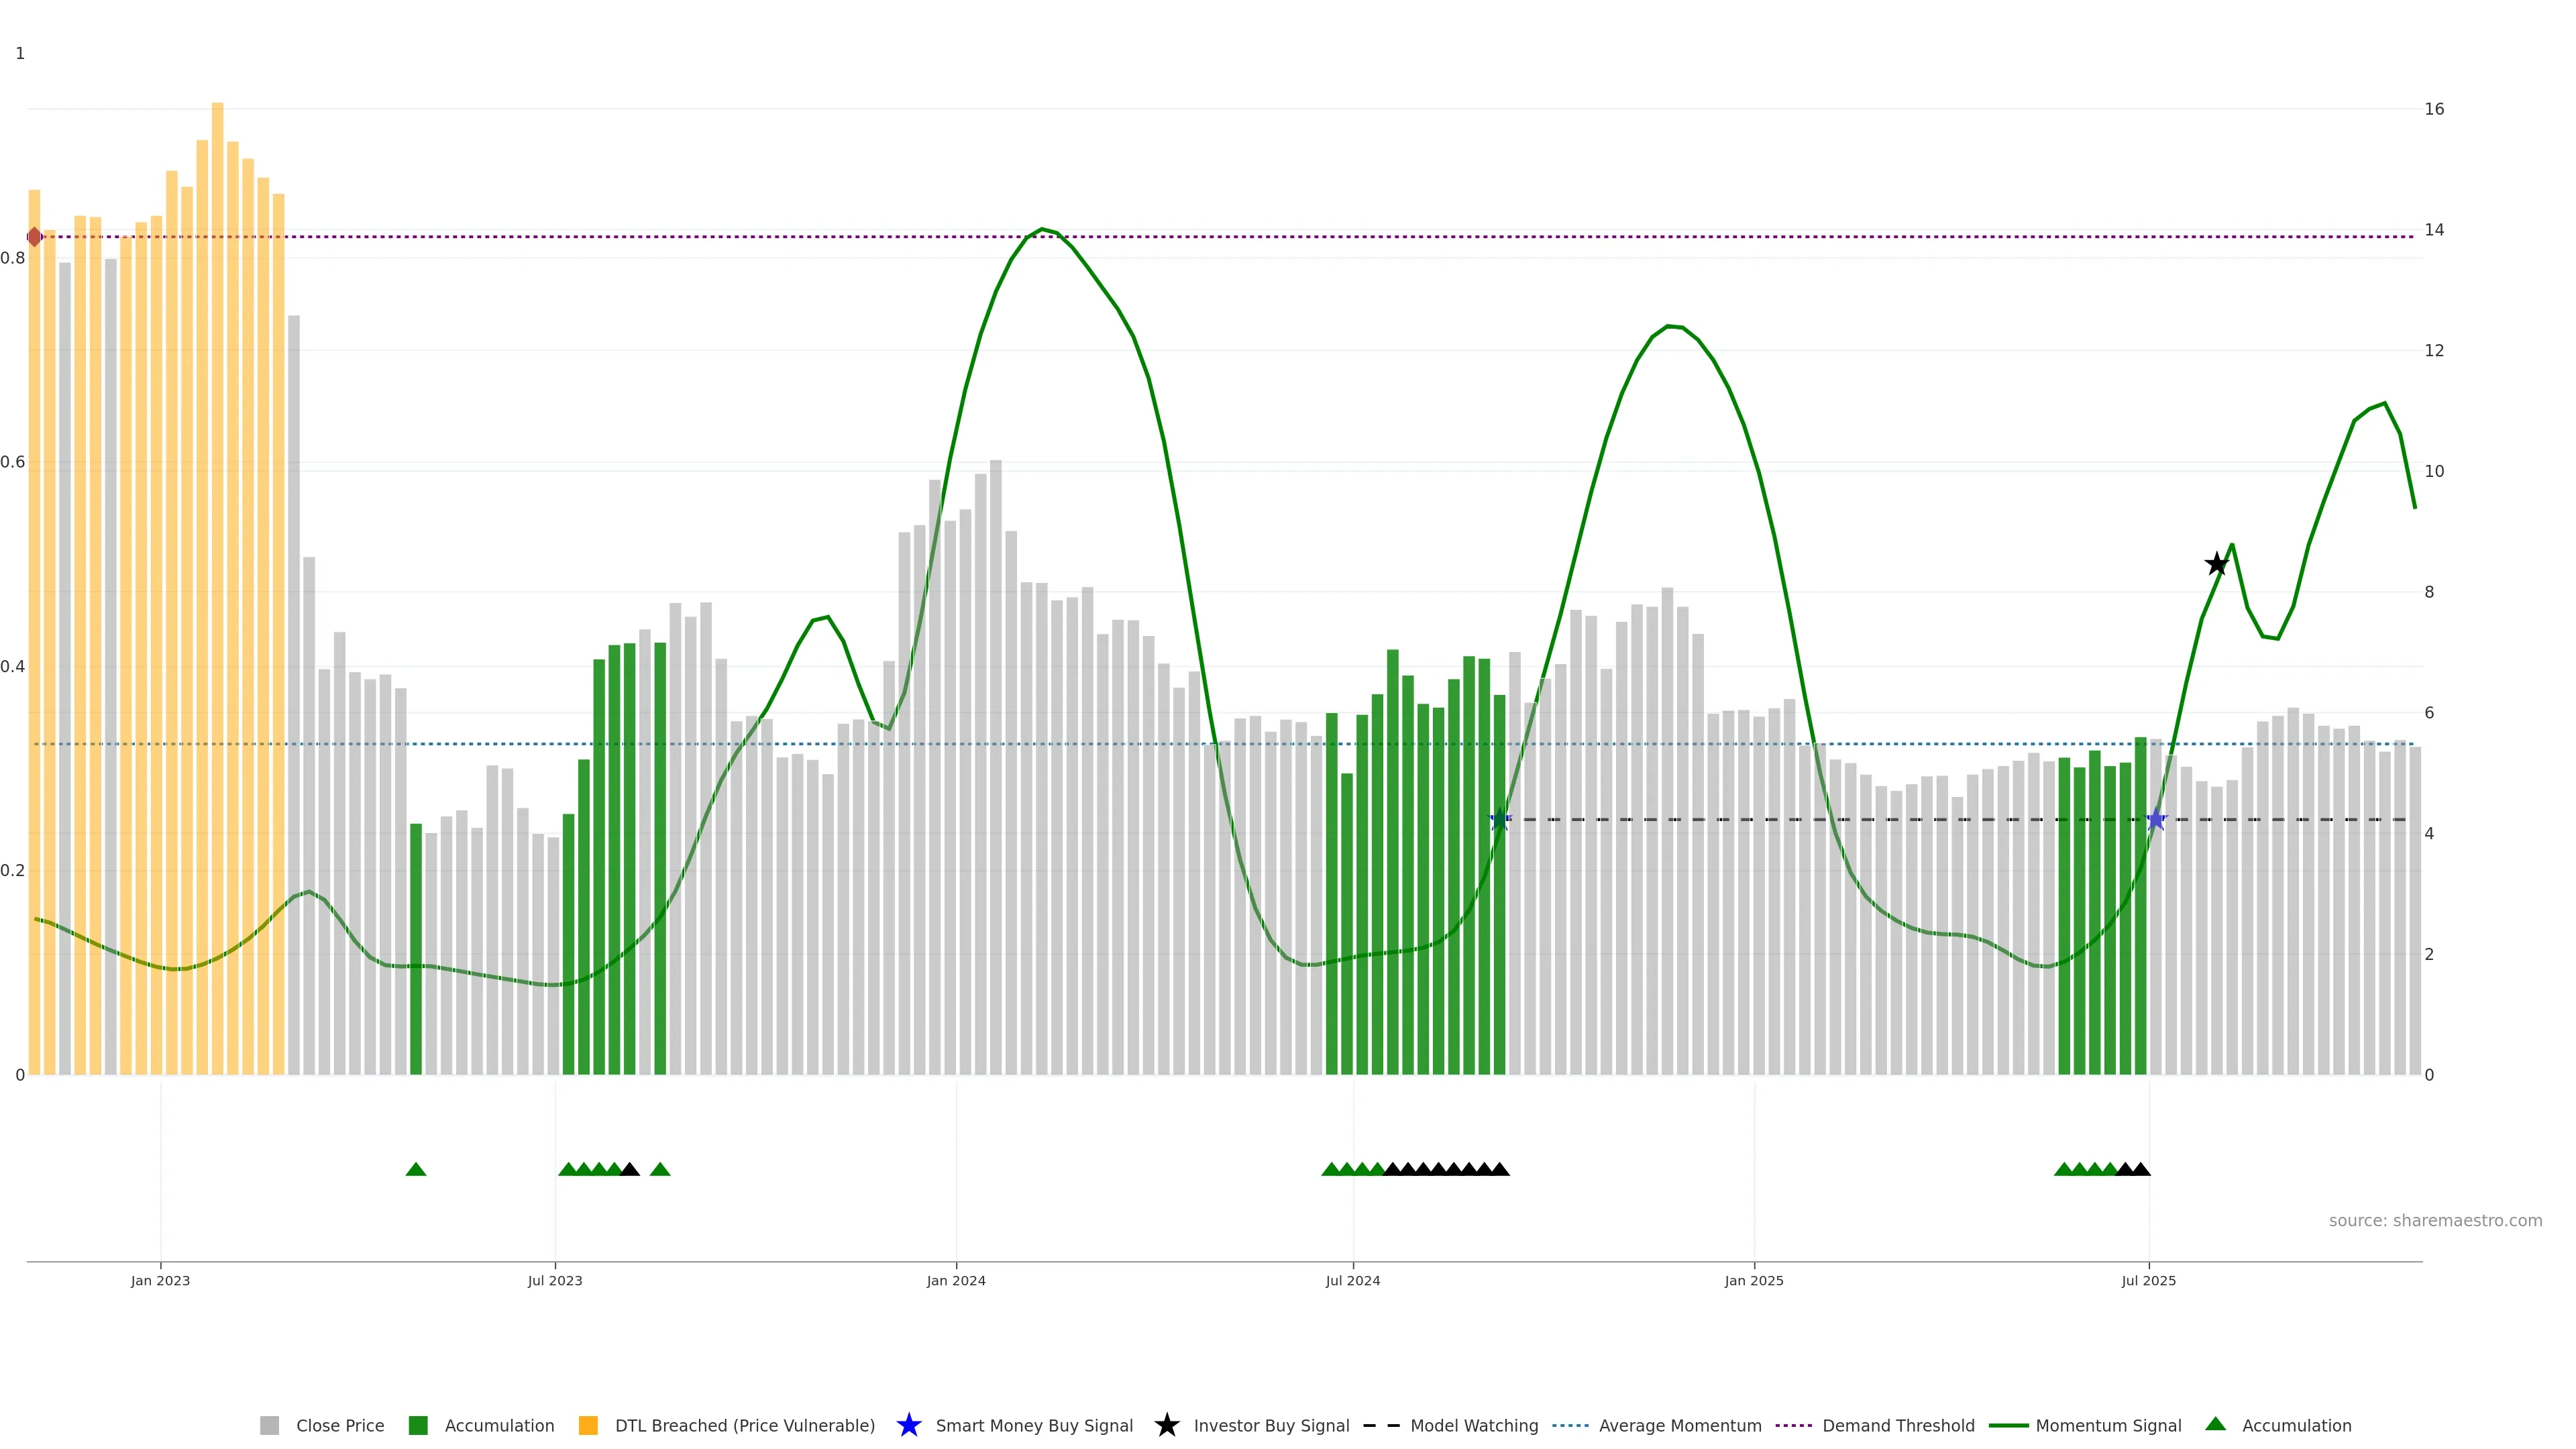The image size is (2576, 1449).
Task: Click the red diamond on Demand Threshold line
Action: [x=35, y=237]
